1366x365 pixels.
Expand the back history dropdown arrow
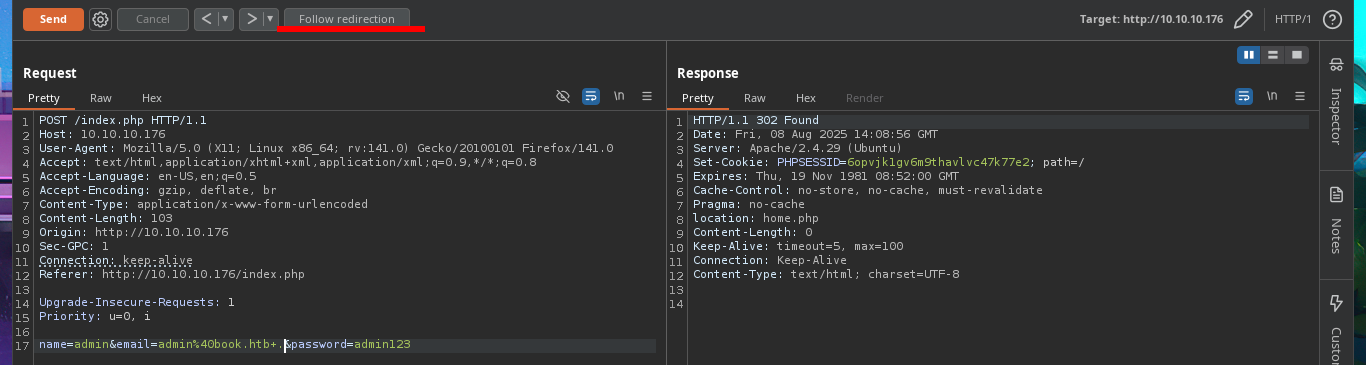tap(225, 19)
